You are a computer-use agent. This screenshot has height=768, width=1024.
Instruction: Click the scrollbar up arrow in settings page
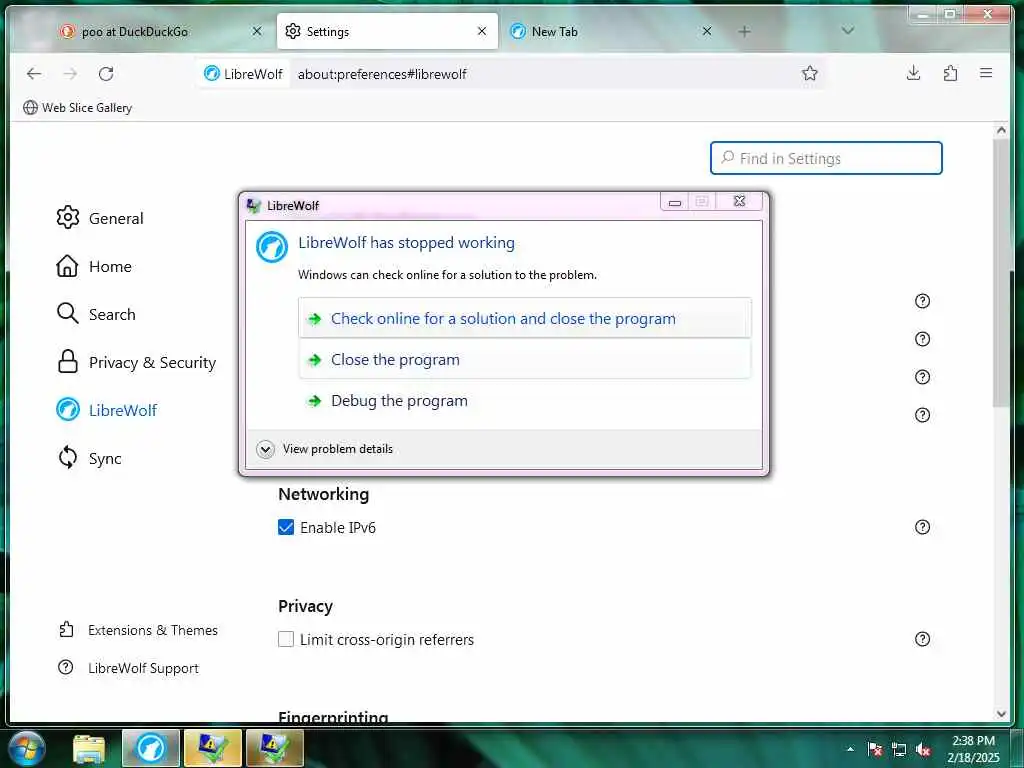pyautogui.click(x=1001, y=130)
